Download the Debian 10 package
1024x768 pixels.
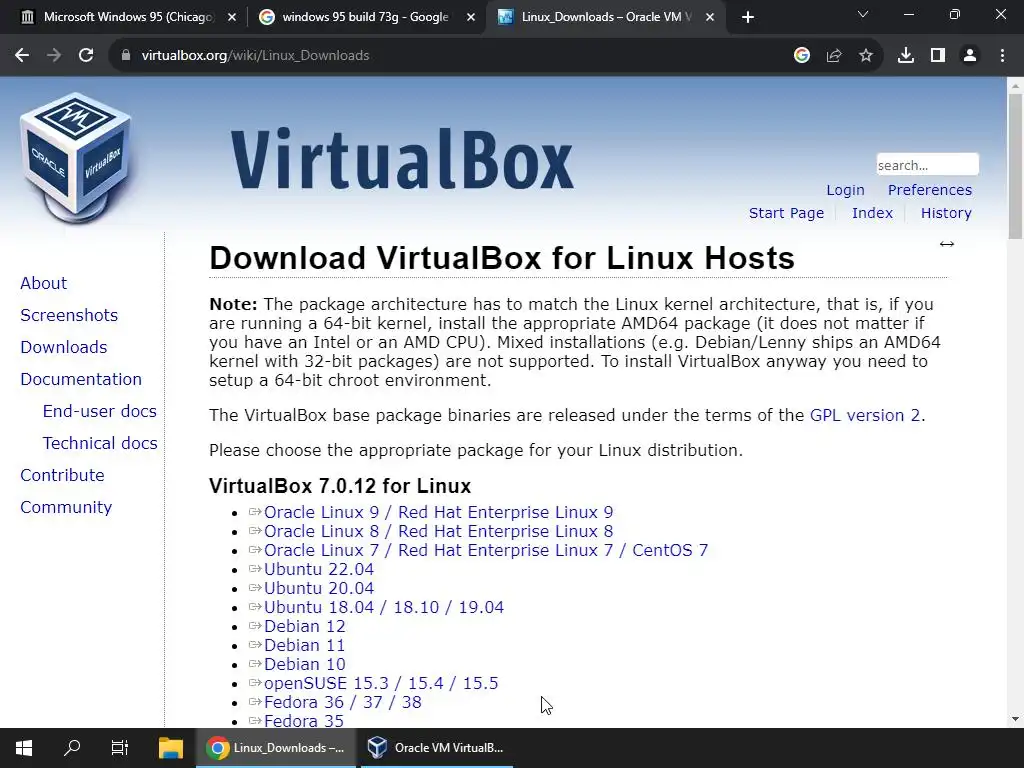(304, 664)
